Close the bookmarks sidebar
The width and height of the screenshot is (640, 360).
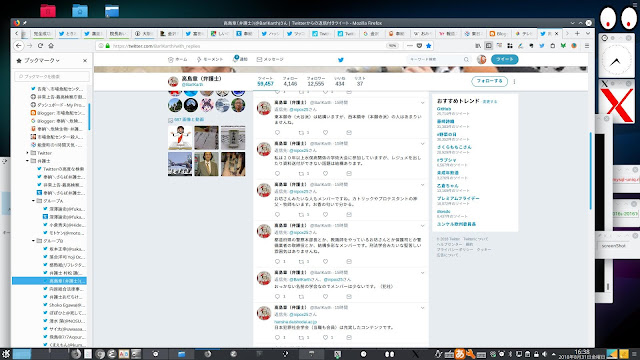pos(85,60)
